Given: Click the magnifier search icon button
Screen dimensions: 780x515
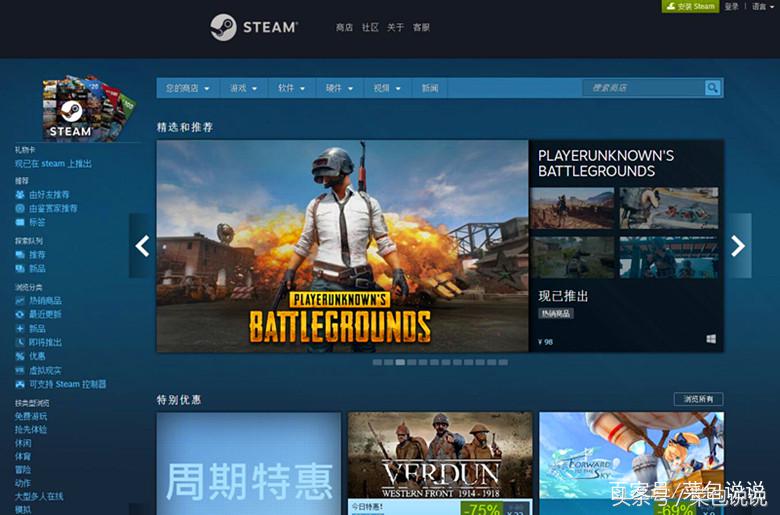Looking at the screenshot, I should pos(712,88).
